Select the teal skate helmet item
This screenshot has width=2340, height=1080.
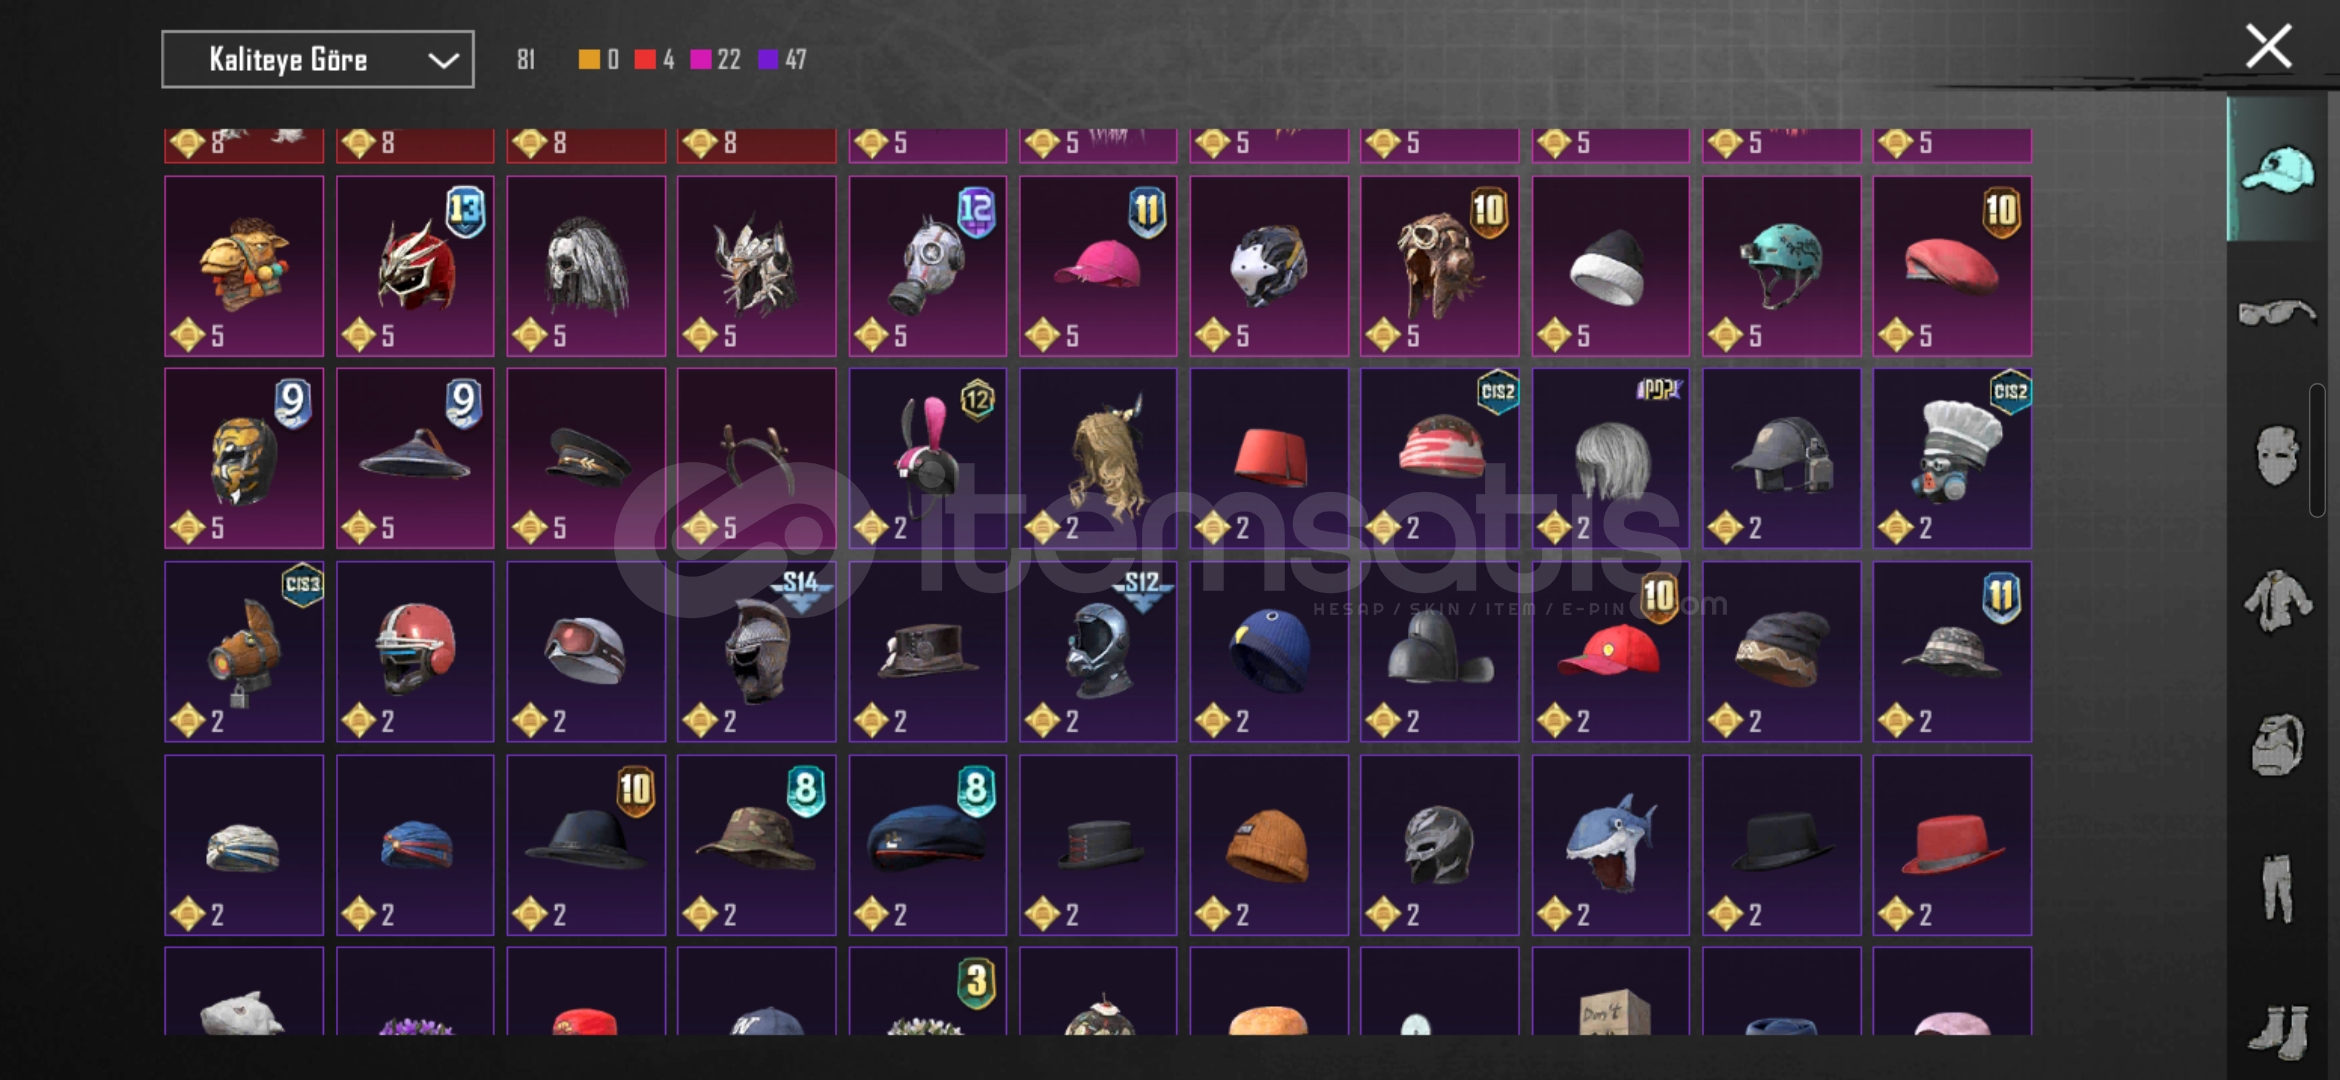pos(1781,266)
